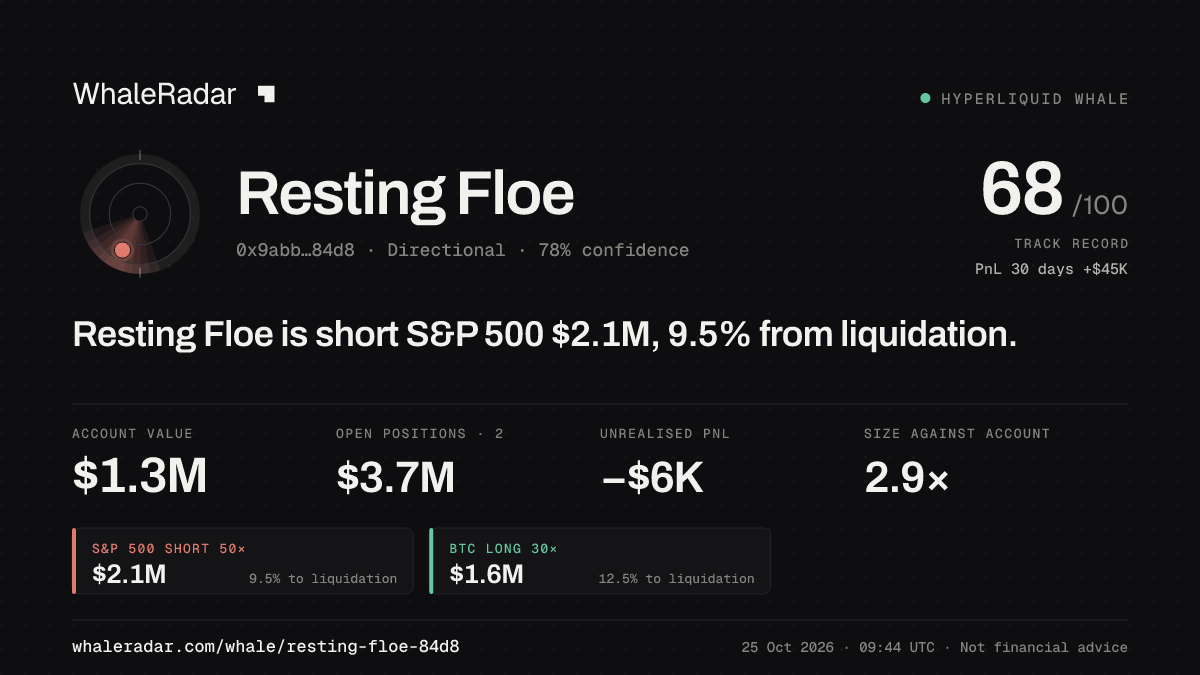Click the radar avatar icon beside Resting Floe
The image size is (1200, 675).
140,214
